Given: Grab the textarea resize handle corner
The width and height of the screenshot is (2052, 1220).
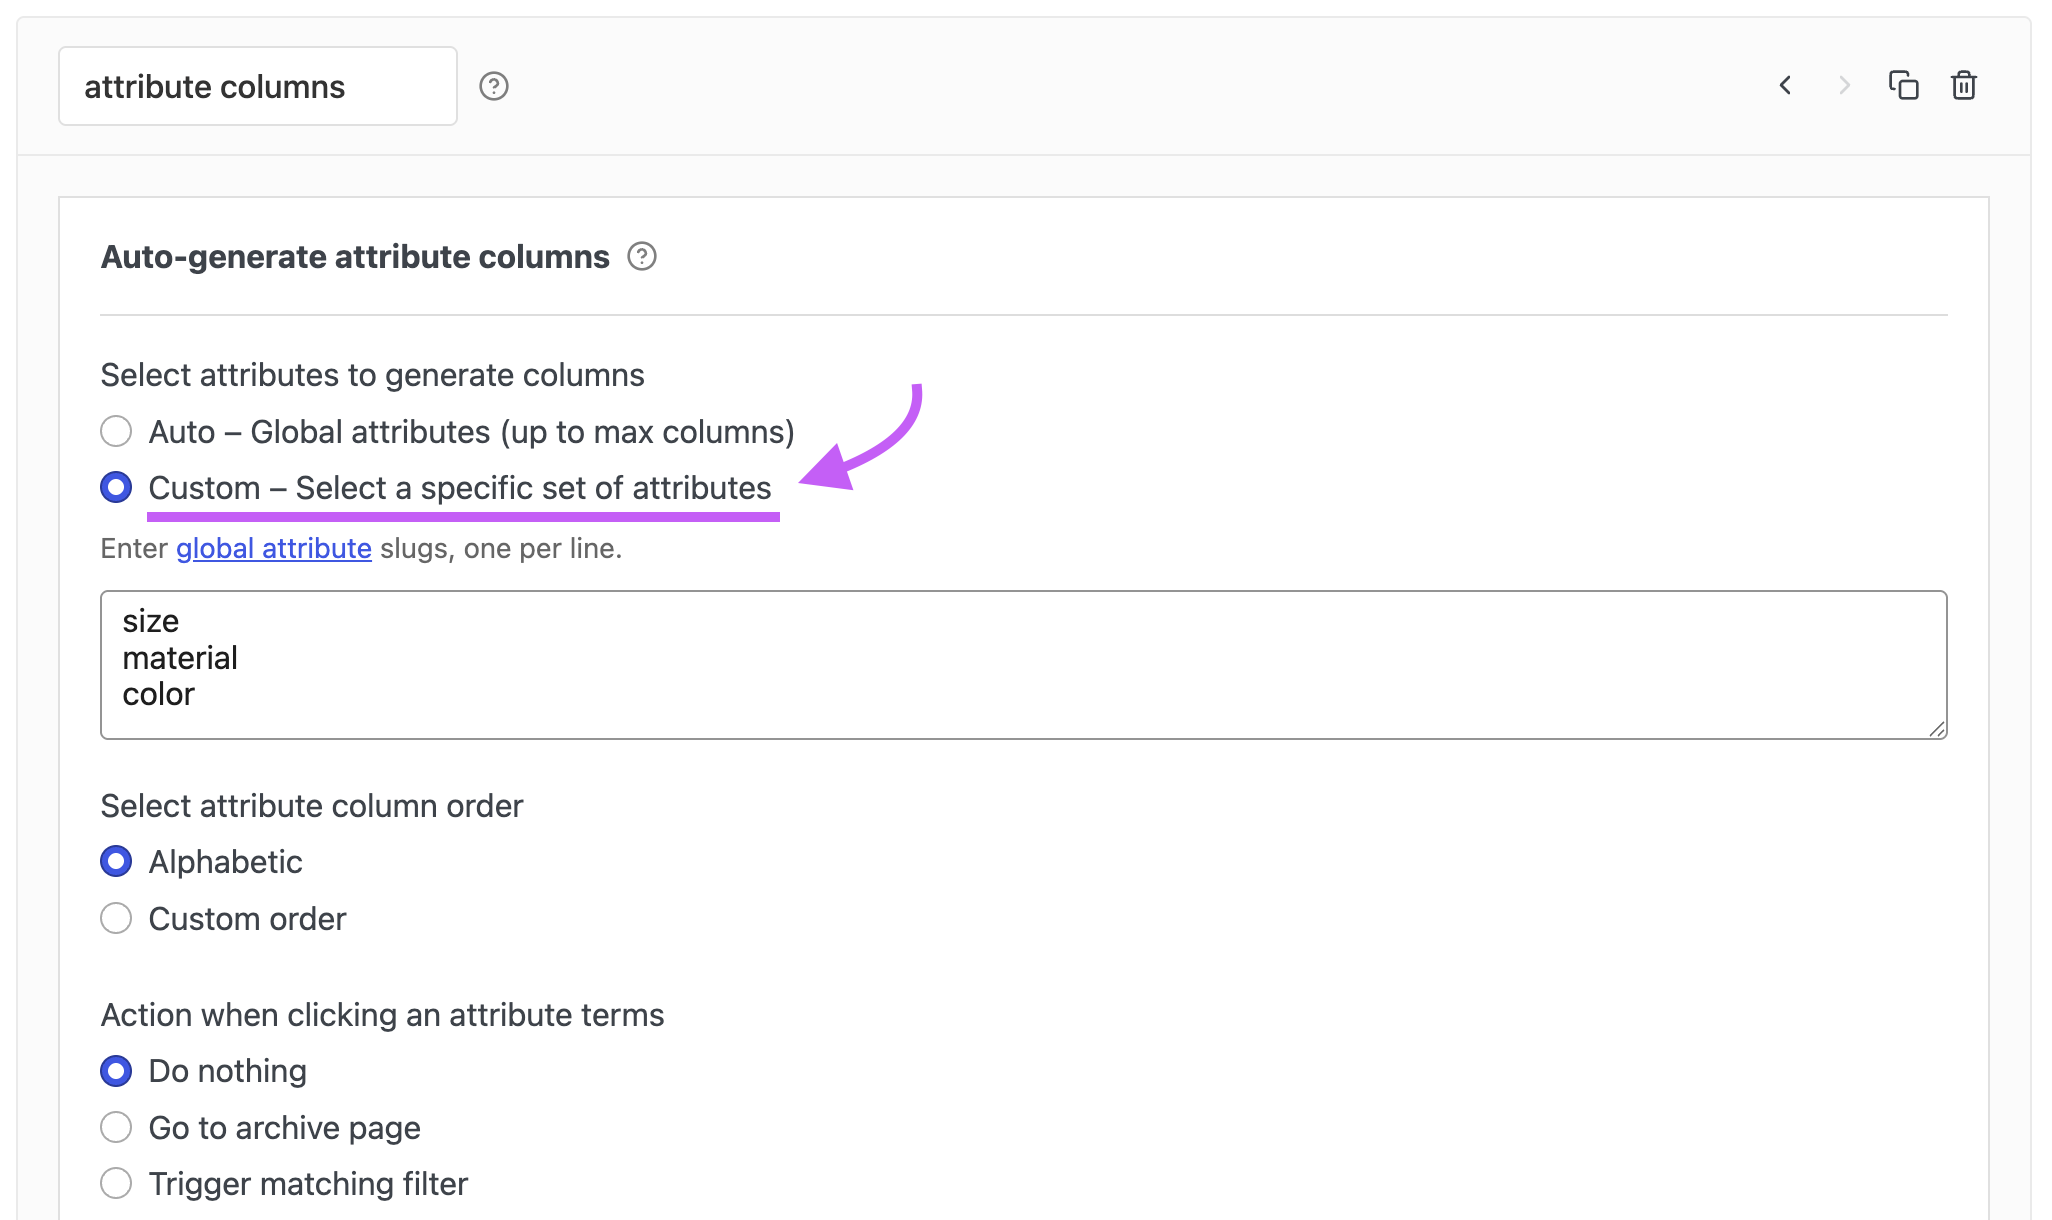Looking at the screenshot, I should (1937, 729).
